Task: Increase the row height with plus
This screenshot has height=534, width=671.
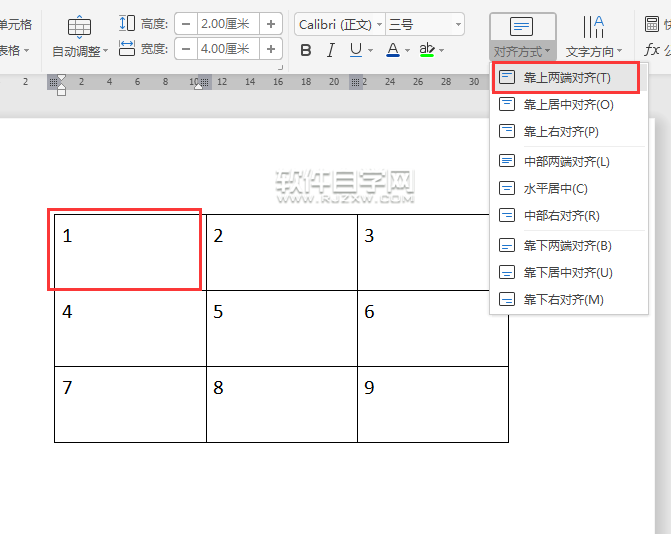Action: click(270, 24)
